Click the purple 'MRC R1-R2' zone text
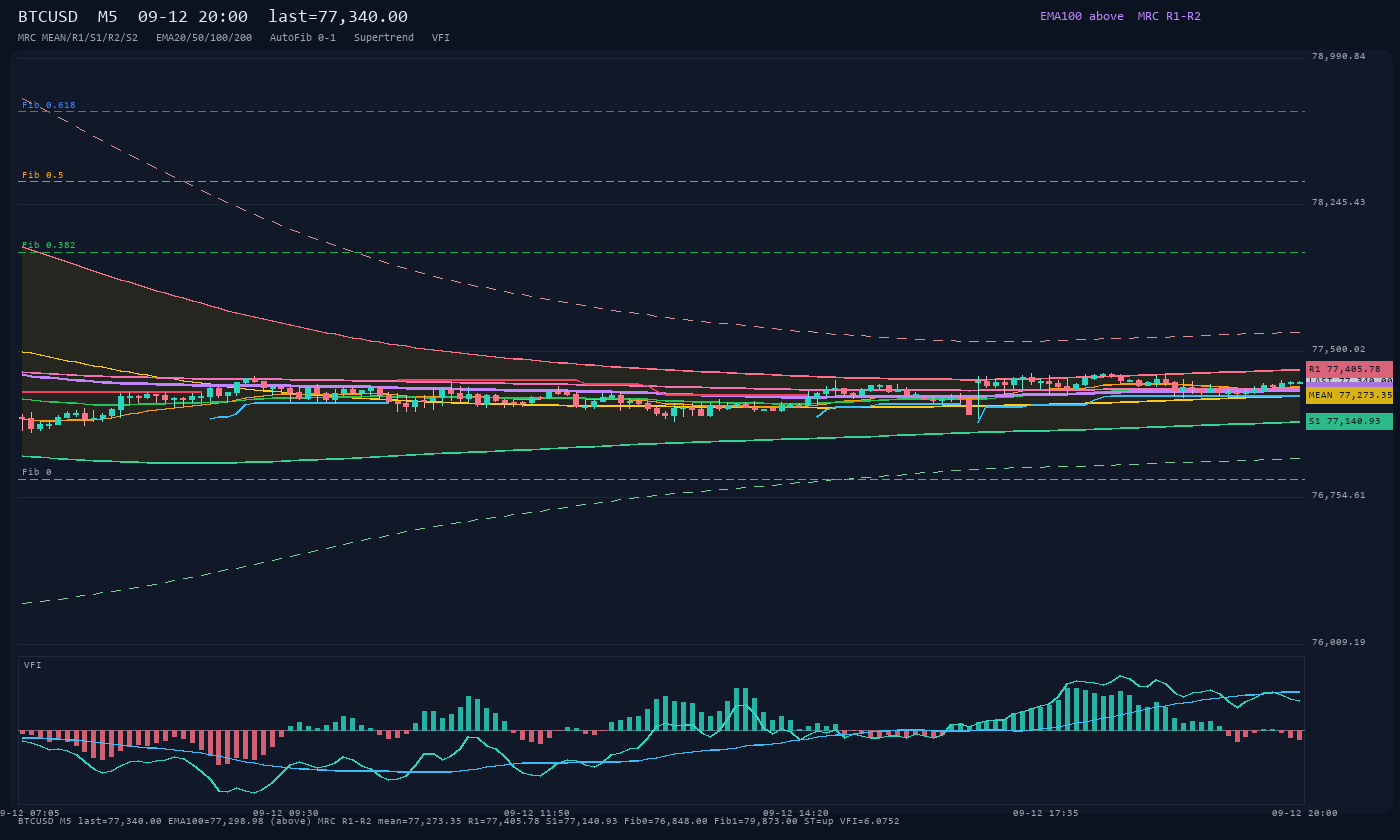1400x840 pixels. [1169, 16]
